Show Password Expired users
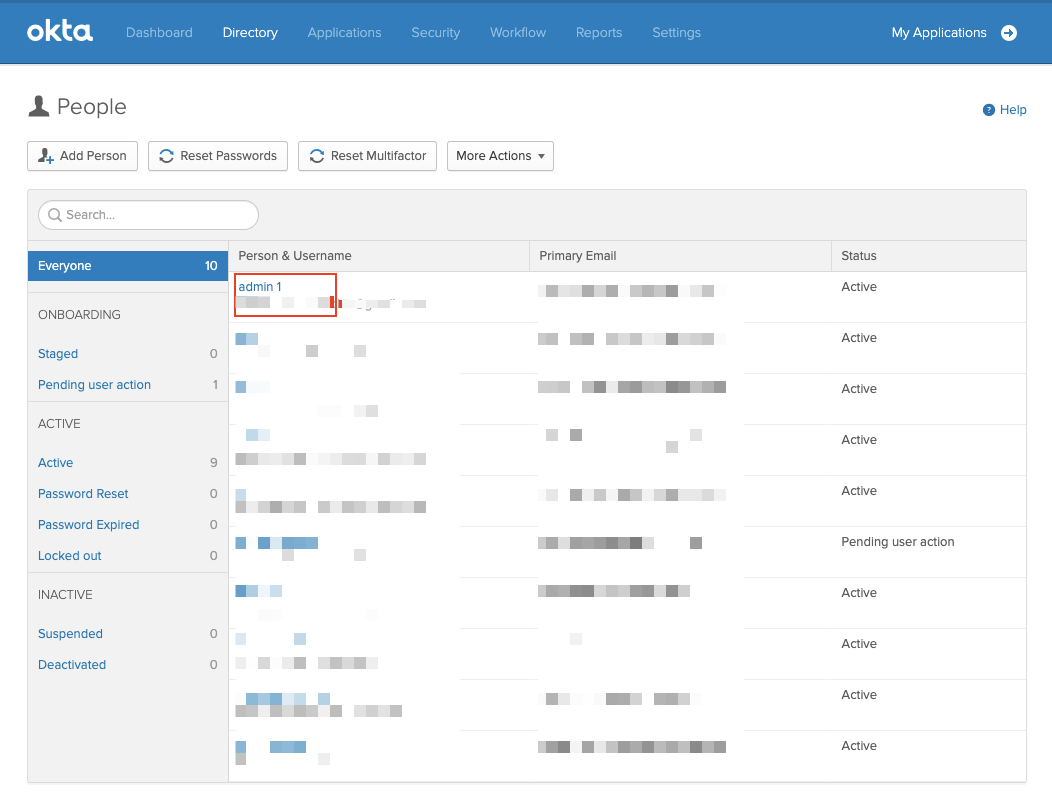The image size is (1052, 807). click(x=88, y=525)
